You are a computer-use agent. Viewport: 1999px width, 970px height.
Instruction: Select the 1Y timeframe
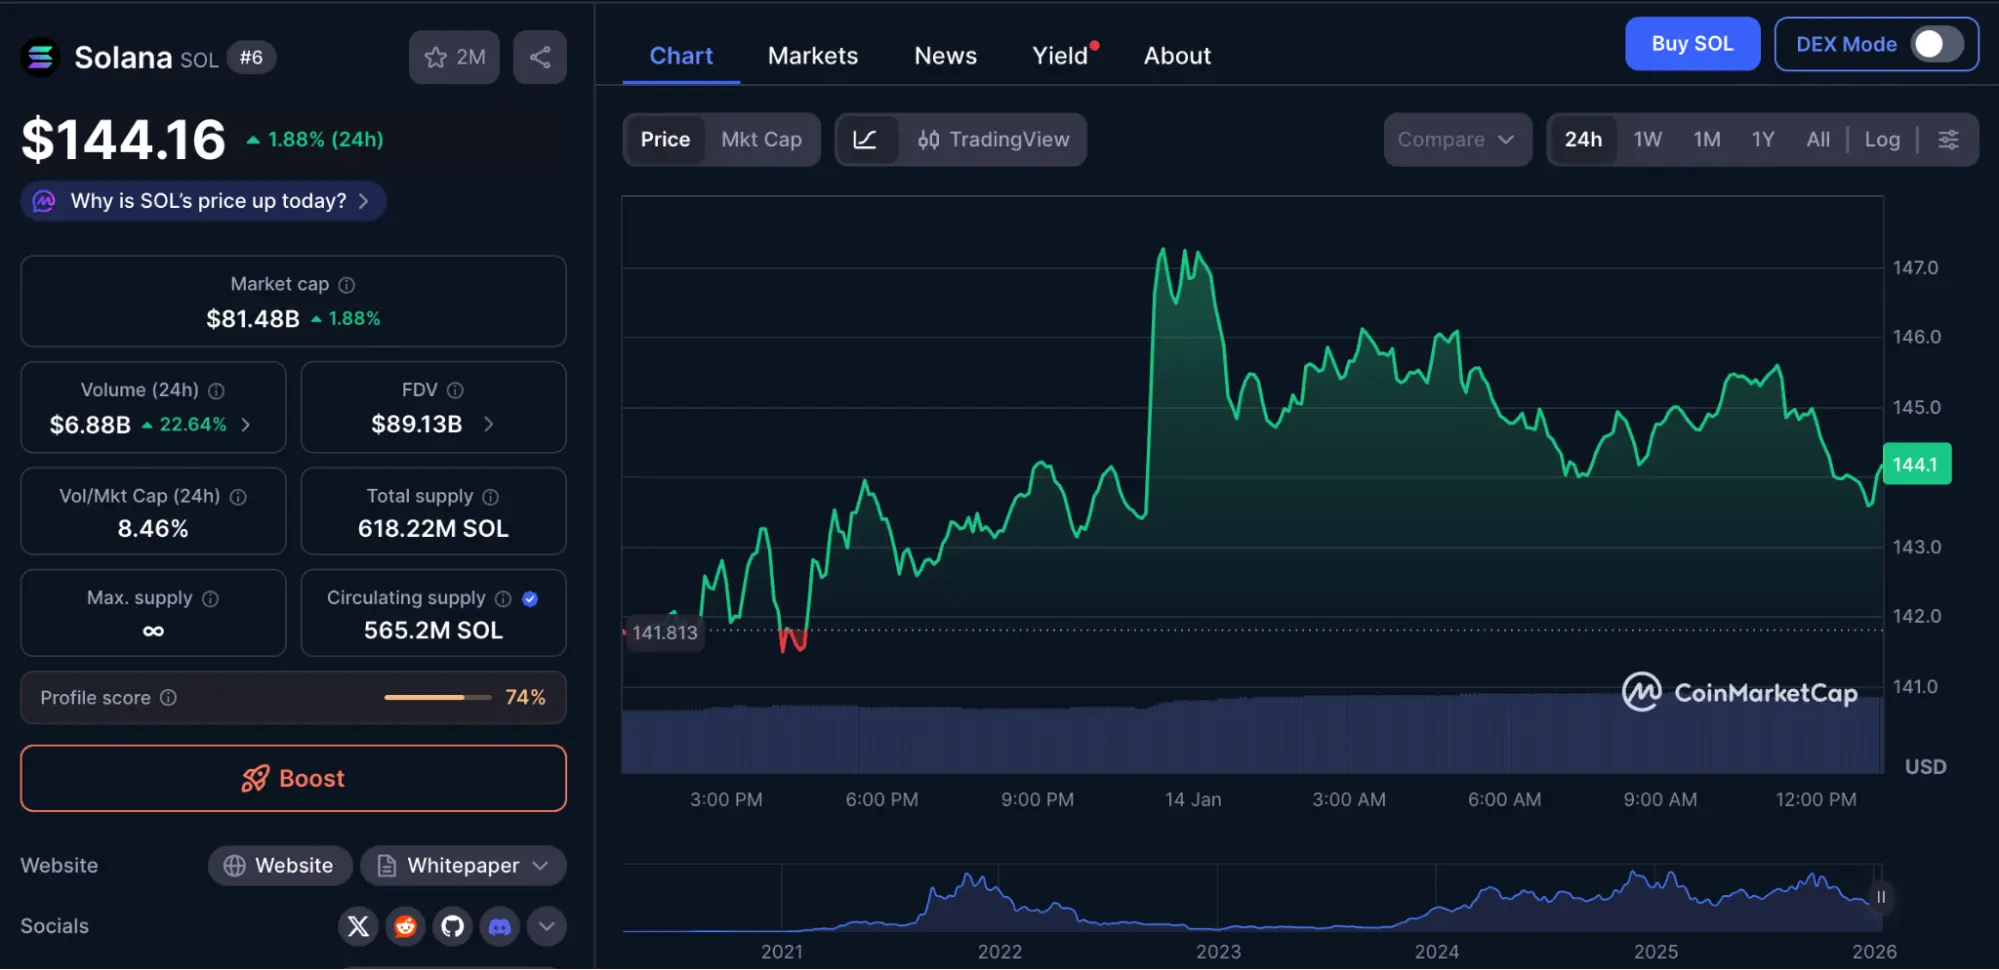[1762, 139]
